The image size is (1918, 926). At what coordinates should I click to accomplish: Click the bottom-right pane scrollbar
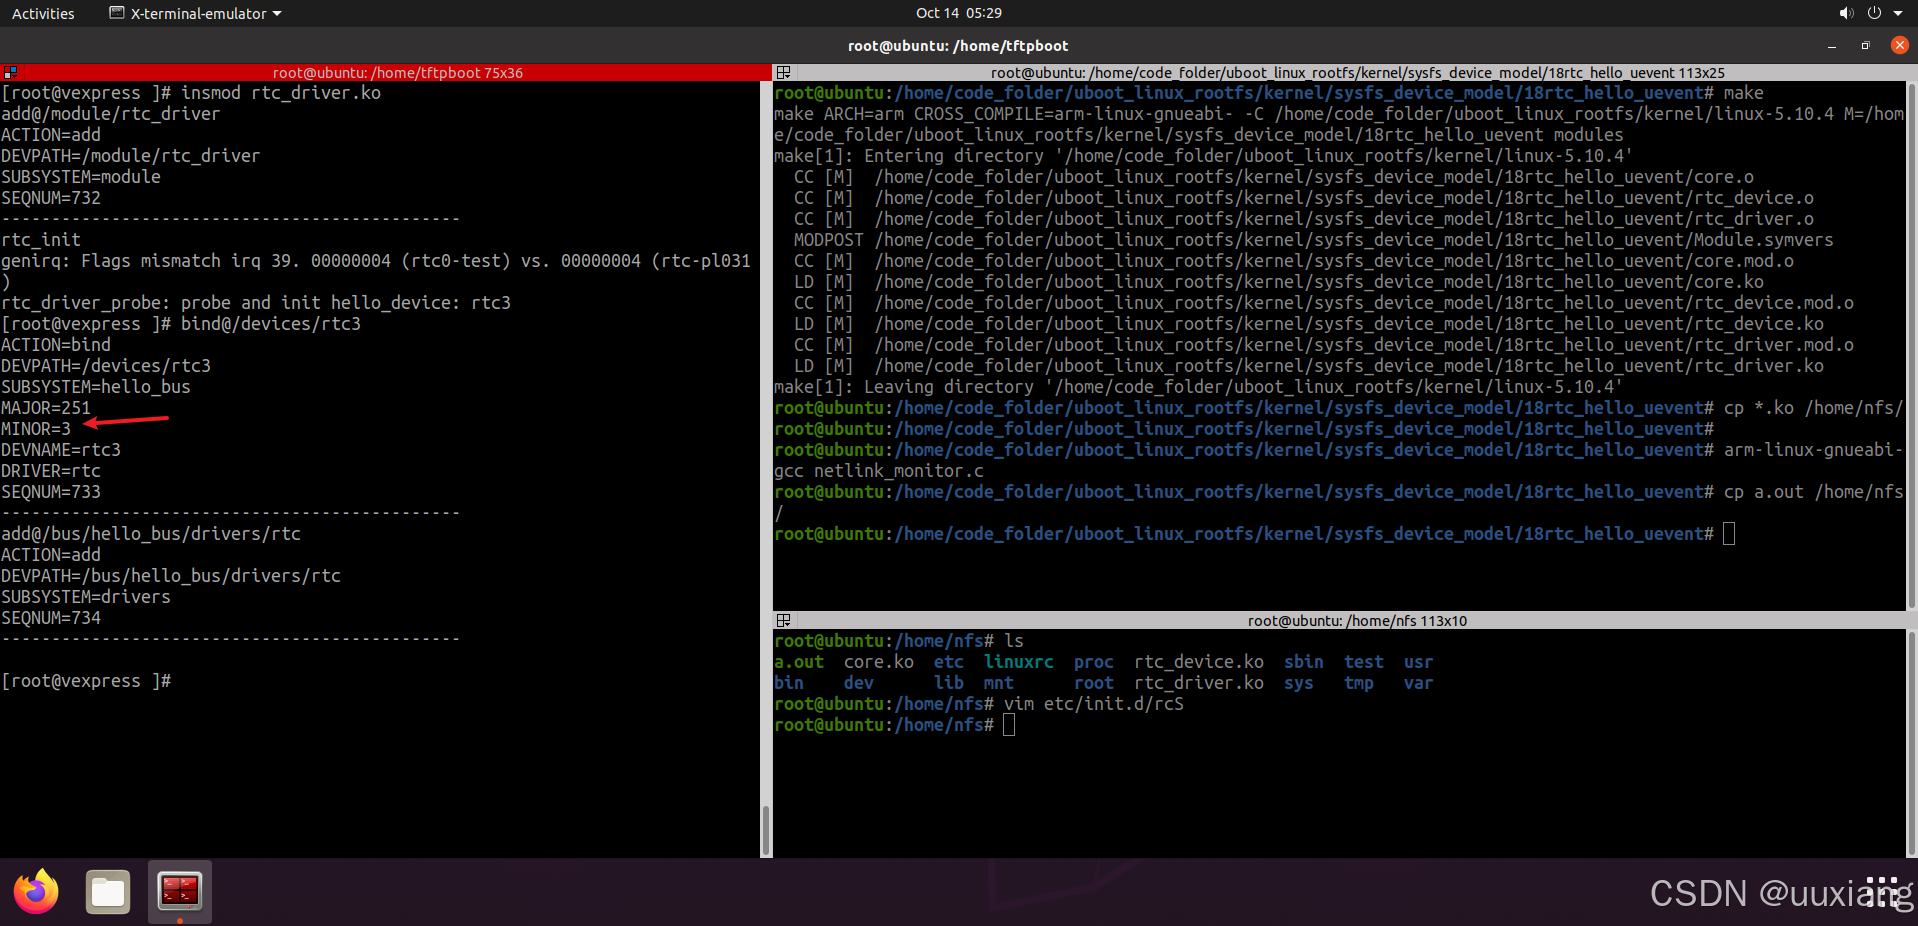(x=1912, y=743)
